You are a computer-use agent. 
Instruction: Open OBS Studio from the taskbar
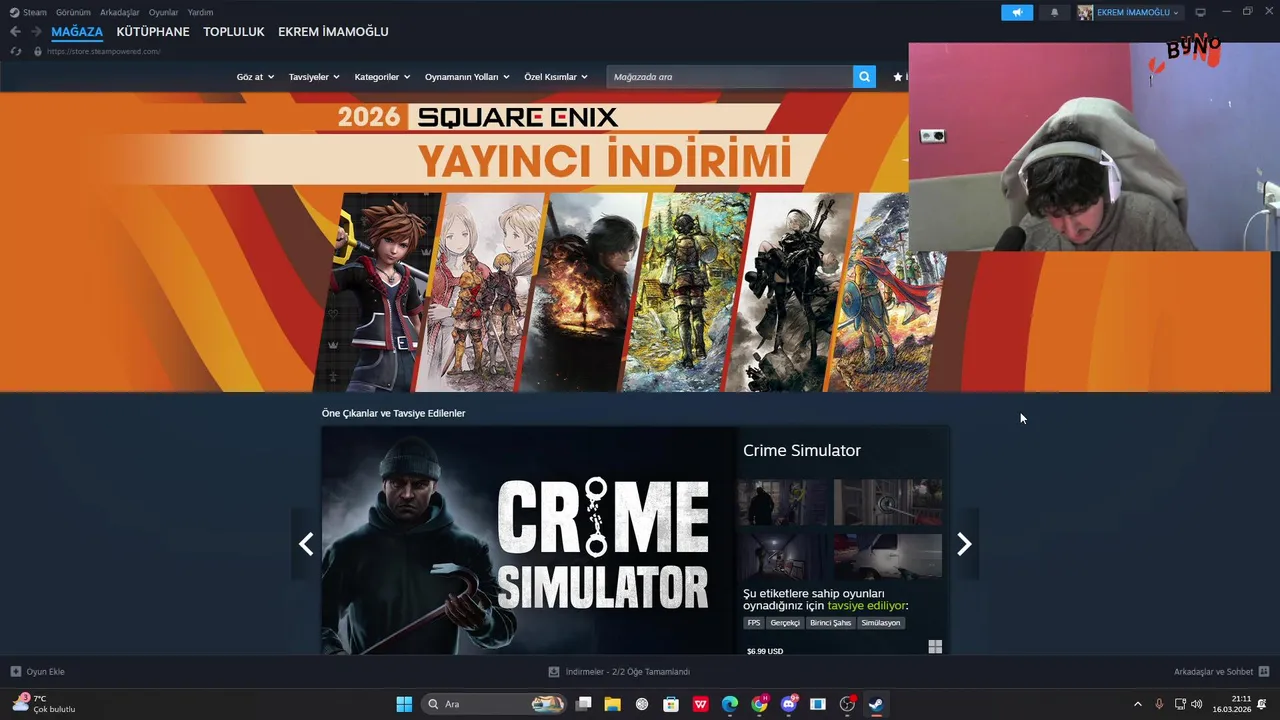pos(847,704)
